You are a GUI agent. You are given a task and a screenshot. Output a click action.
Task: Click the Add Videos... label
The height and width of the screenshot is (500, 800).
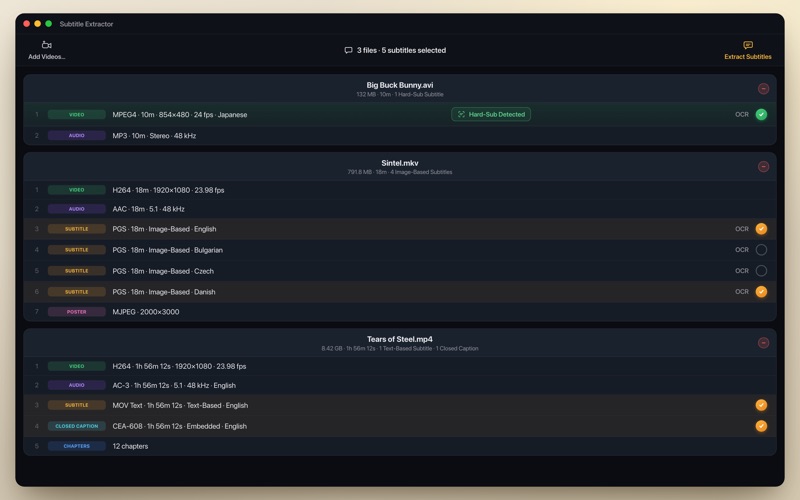pos(46,57)
